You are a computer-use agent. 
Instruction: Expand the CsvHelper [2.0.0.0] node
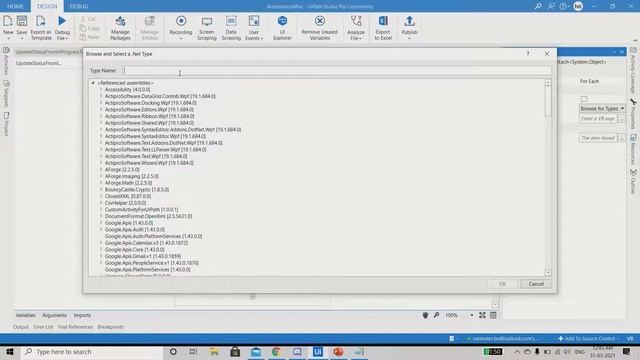(x=101, y=203)
